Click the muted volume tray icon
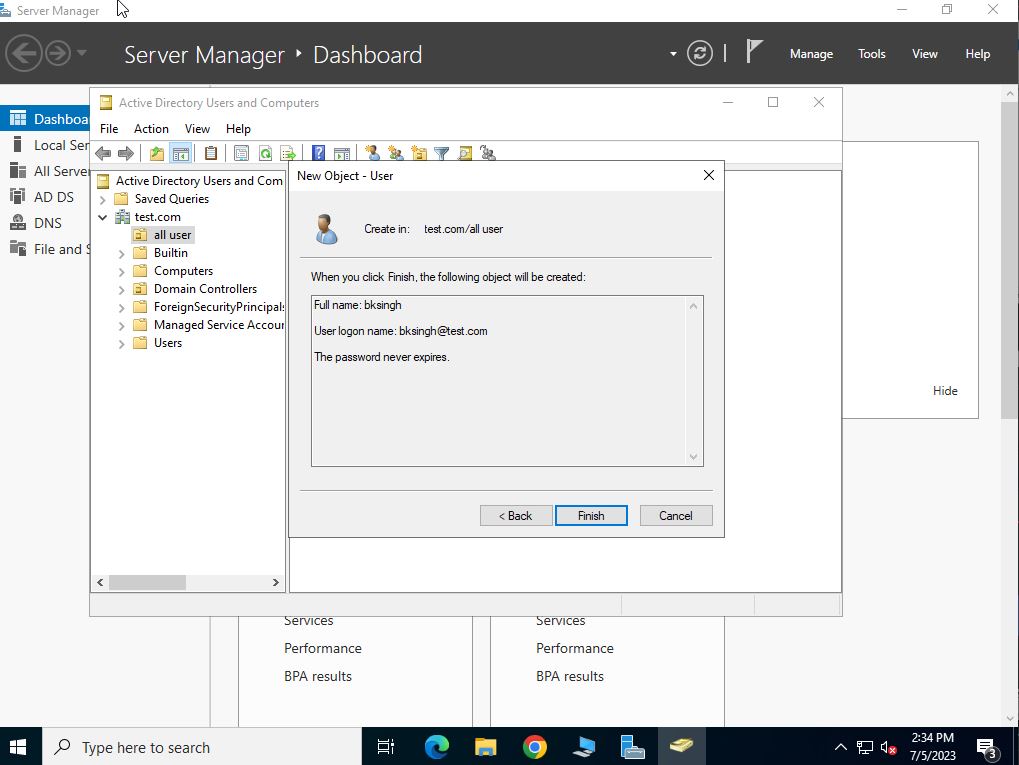 click(x=888, y=747)
